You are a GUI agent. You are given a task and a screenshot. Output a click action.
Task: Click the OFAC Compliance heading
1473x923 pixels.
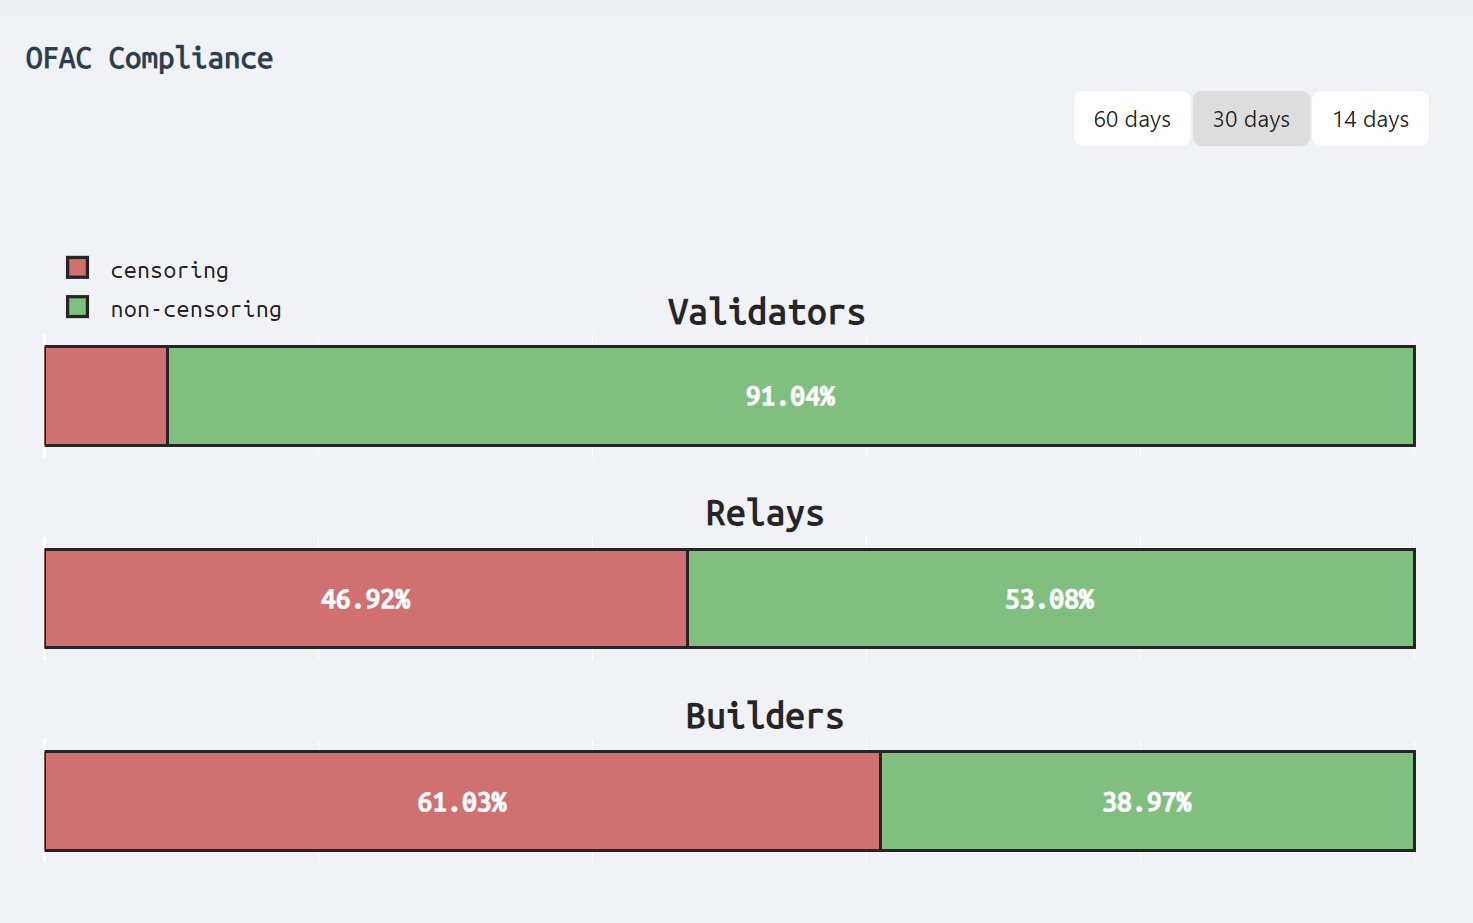[x=149, y=58]
